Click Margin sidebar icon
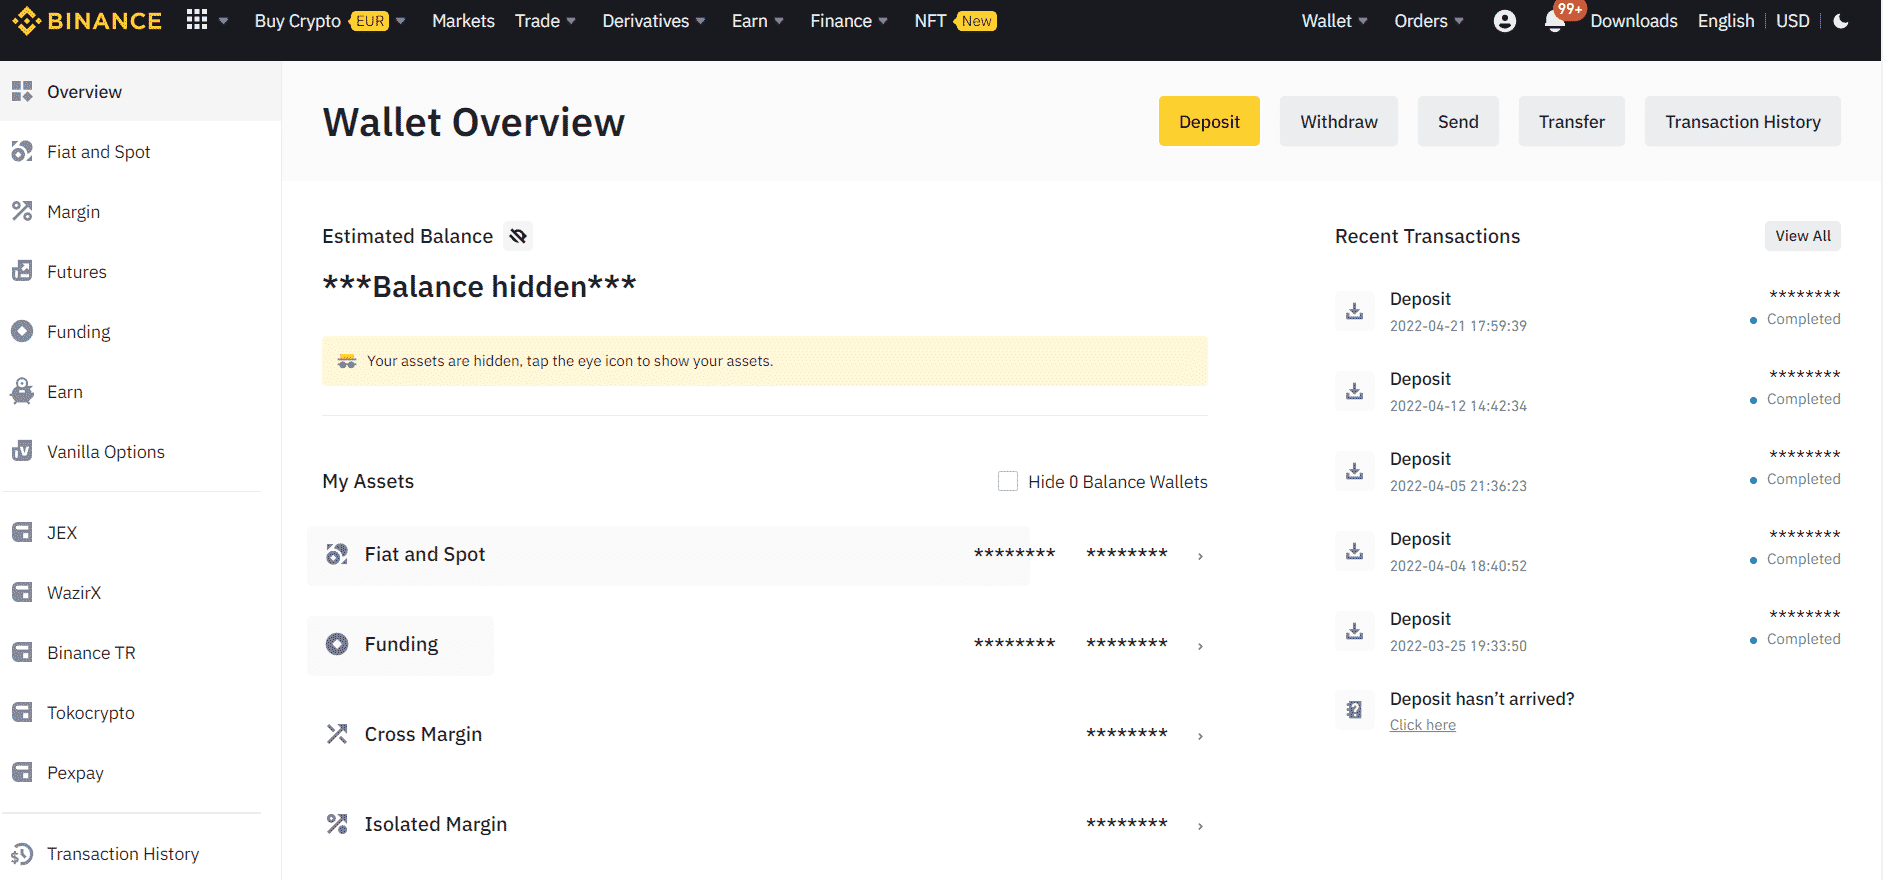 (22, 211)
